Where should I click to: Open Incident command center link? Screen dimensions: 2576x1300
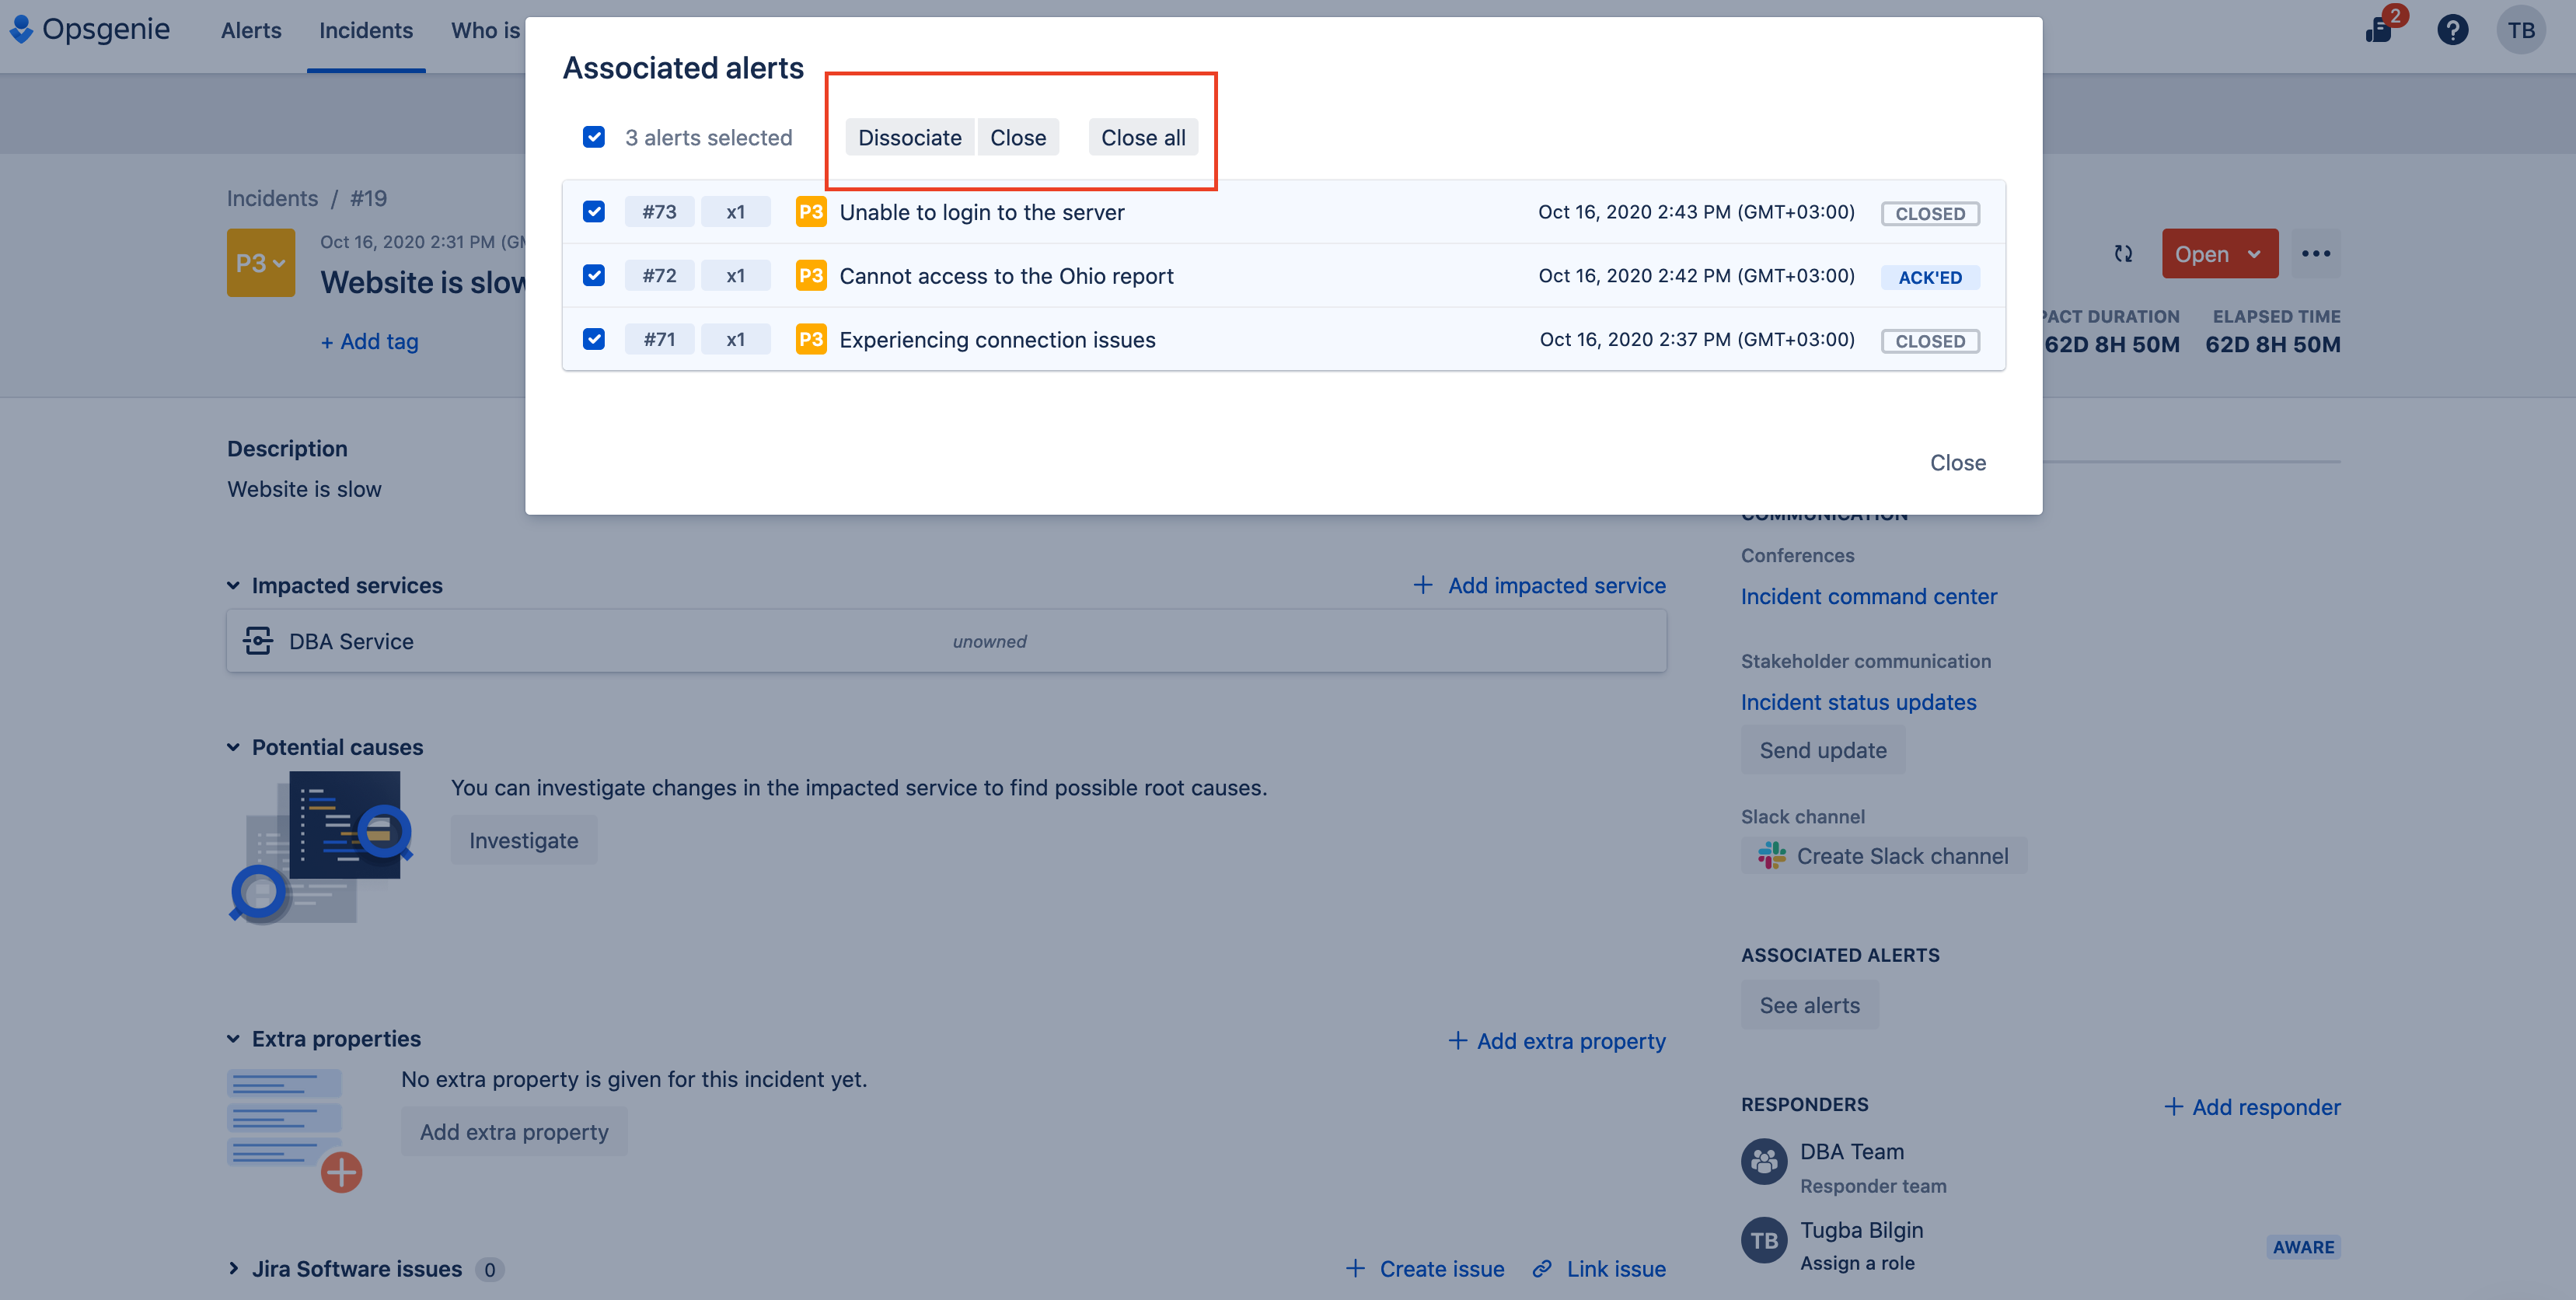pos(1868,596)
